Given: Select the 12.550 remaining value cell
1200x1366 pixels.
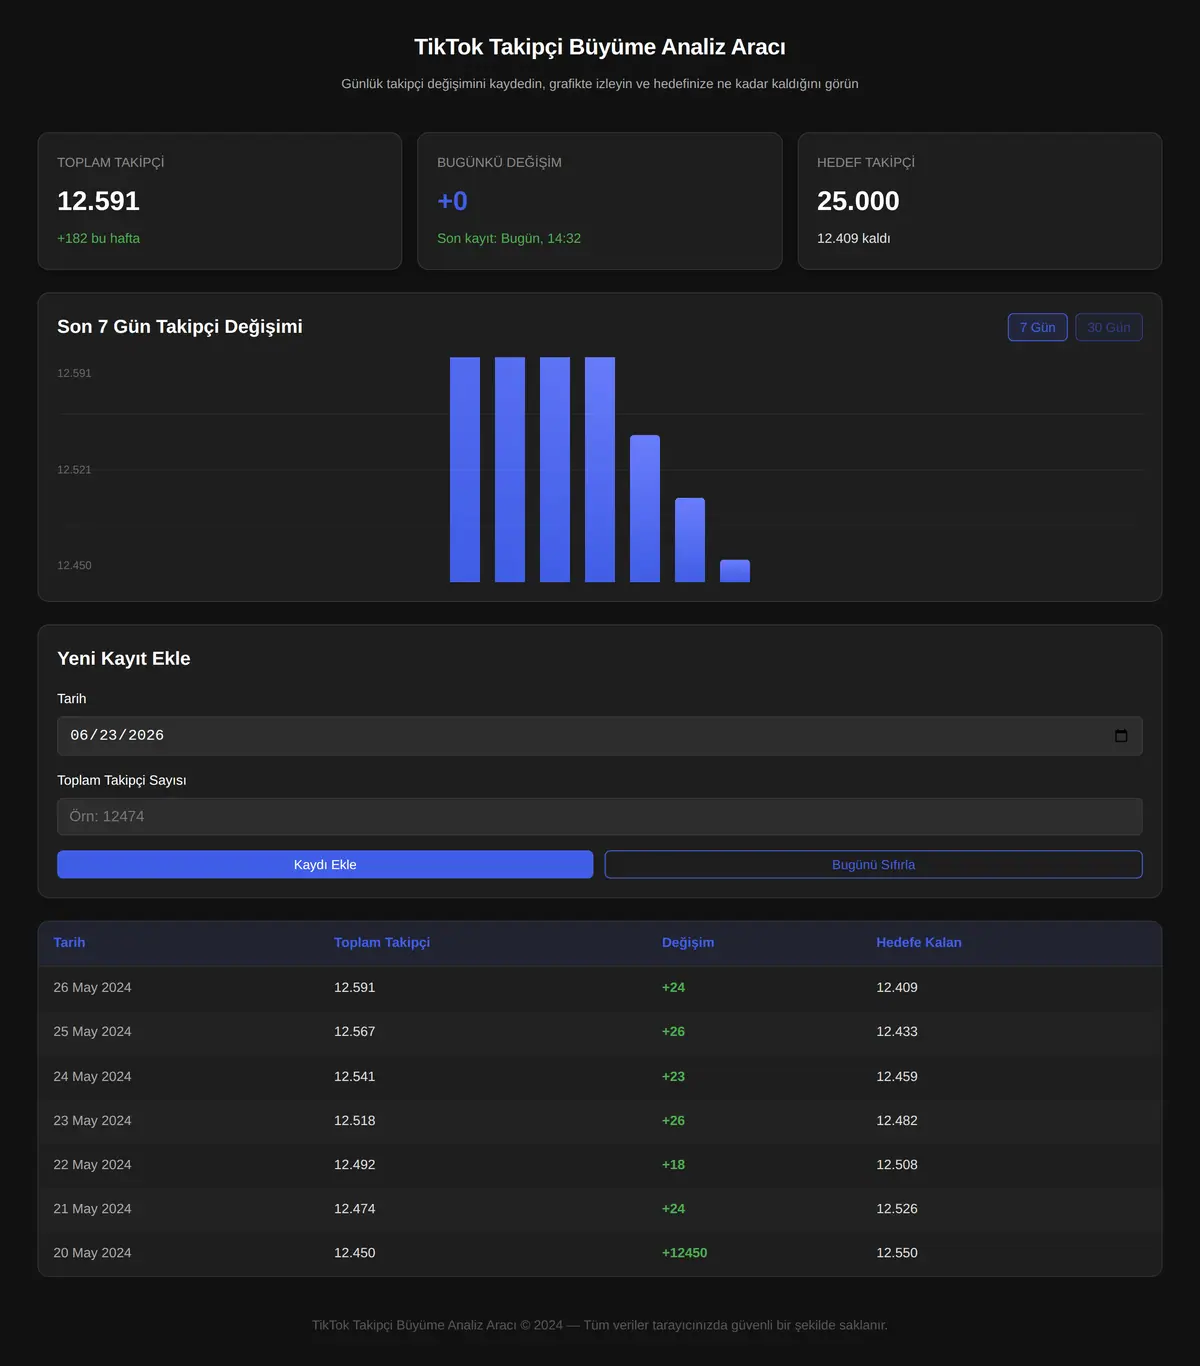Looking at the screenshot, I should (897, 1253).
